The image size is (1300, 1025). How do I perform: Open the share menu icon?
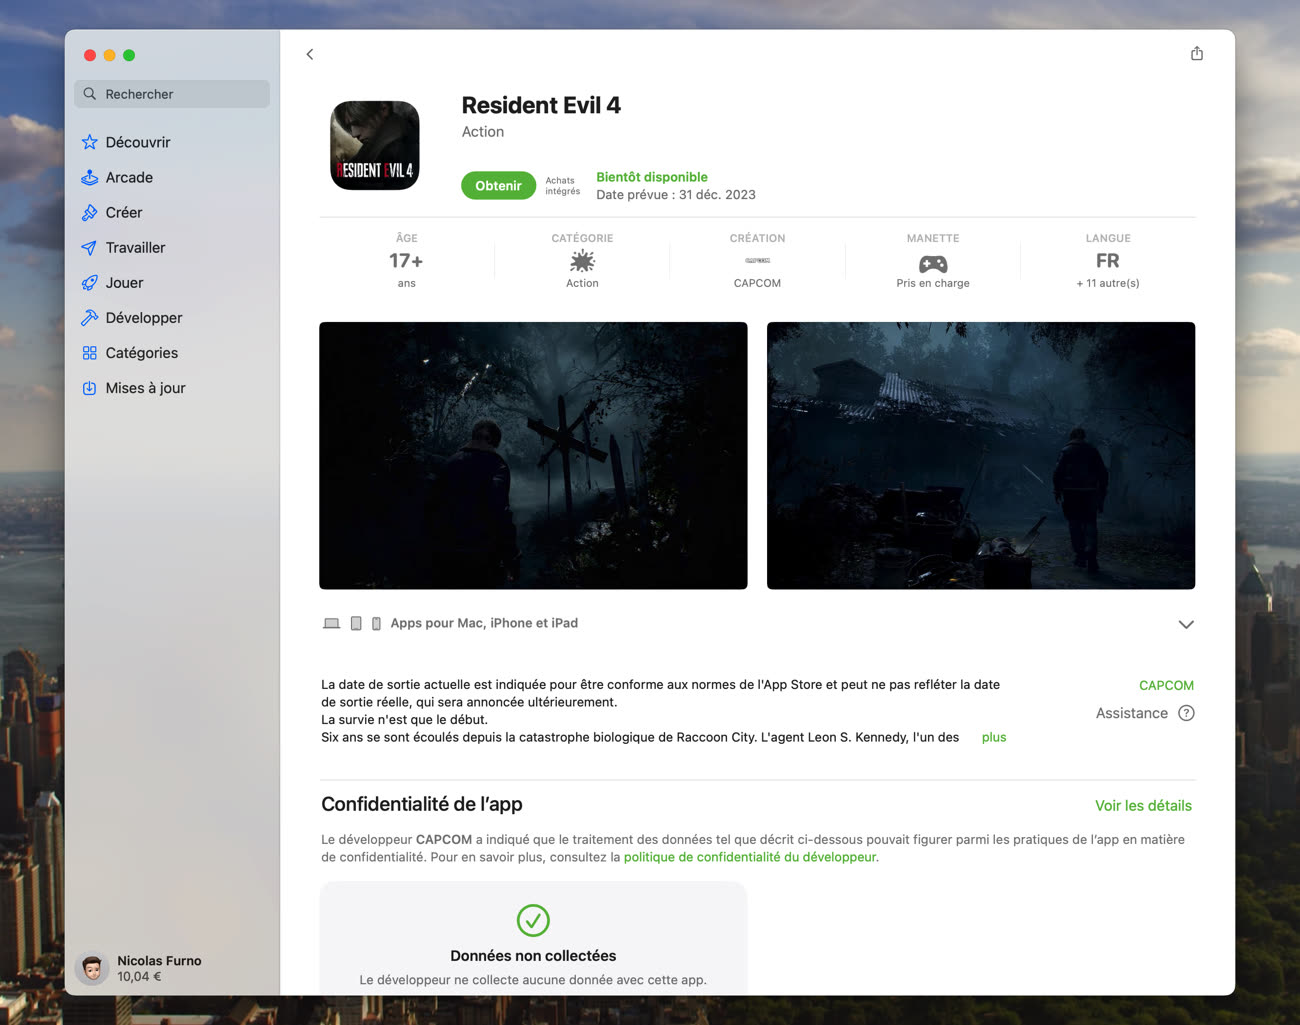1197,53
